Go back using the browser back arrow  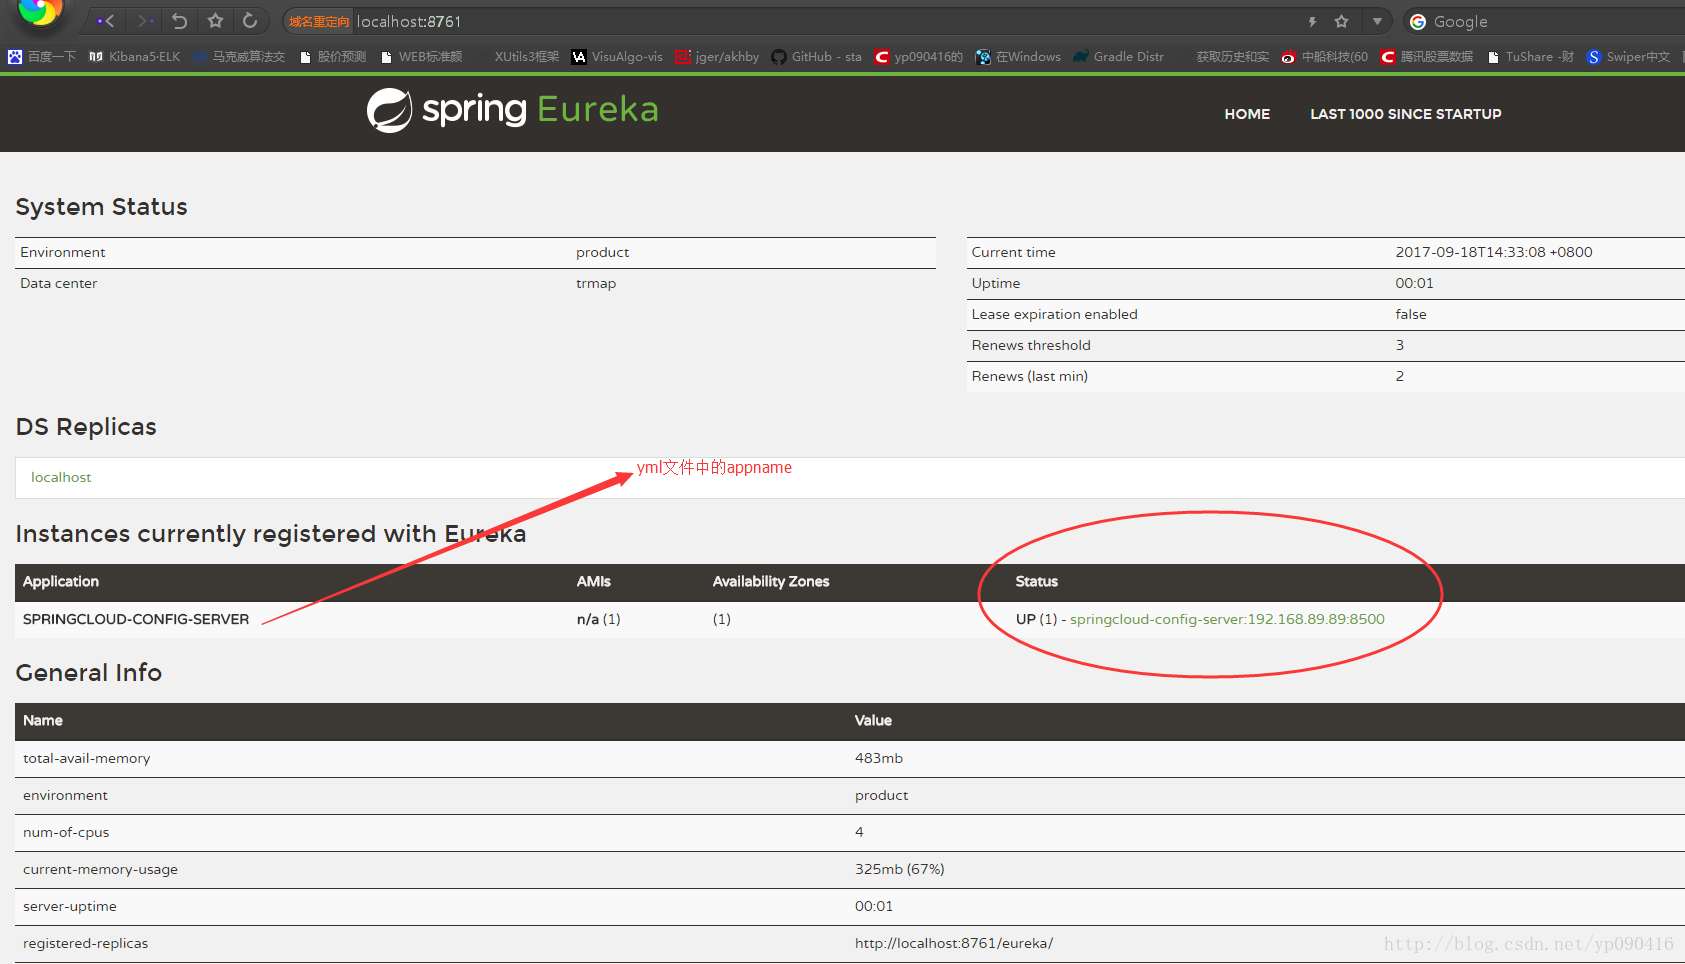click(106, 21)
